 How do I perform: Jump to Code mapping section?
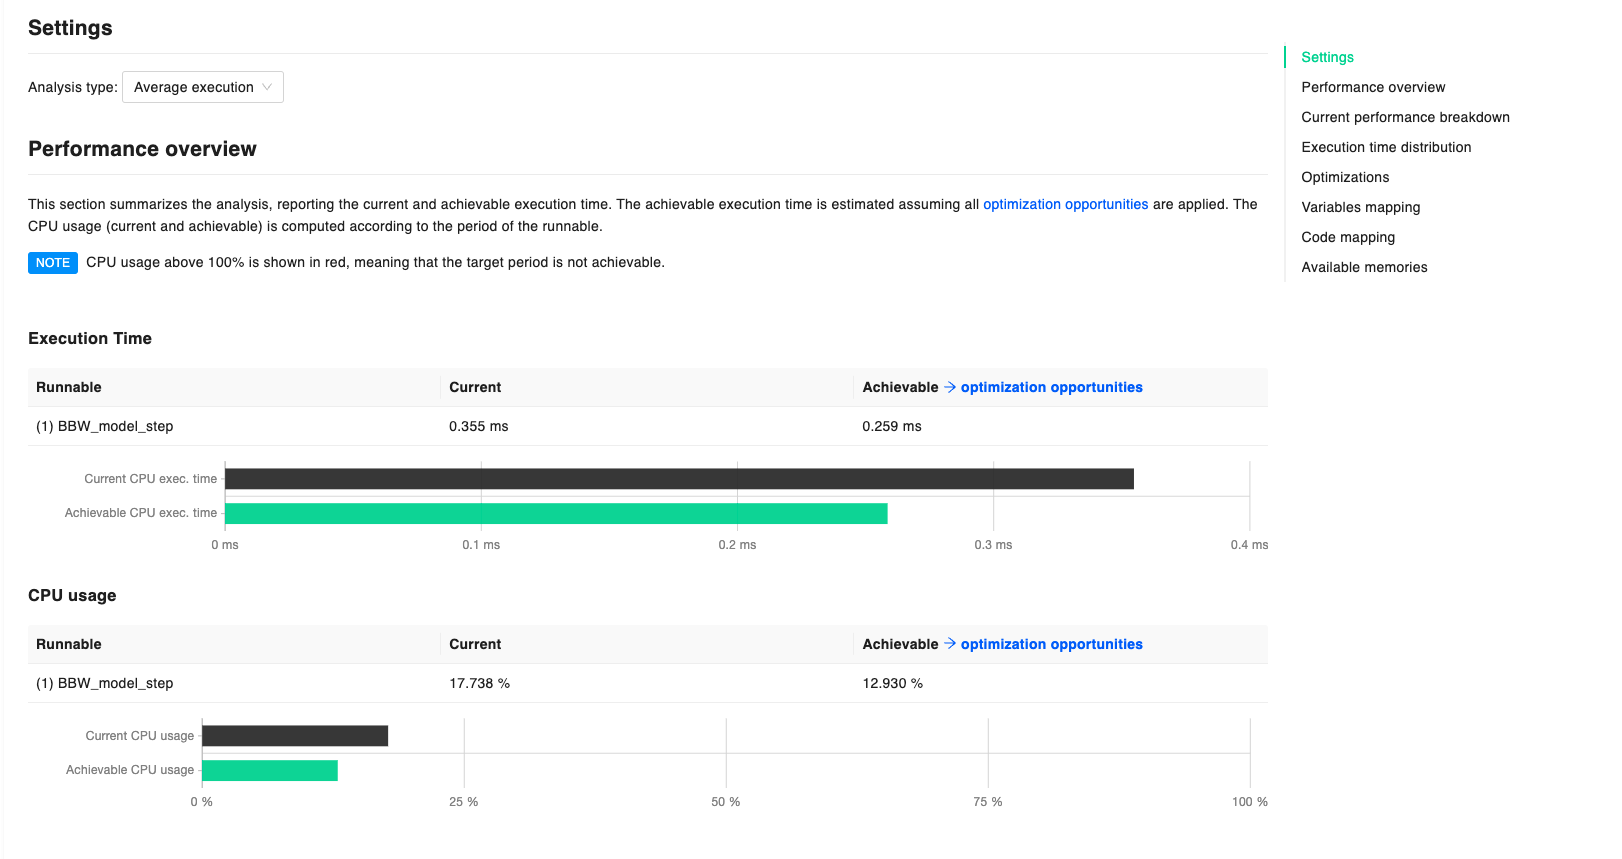1347,237
